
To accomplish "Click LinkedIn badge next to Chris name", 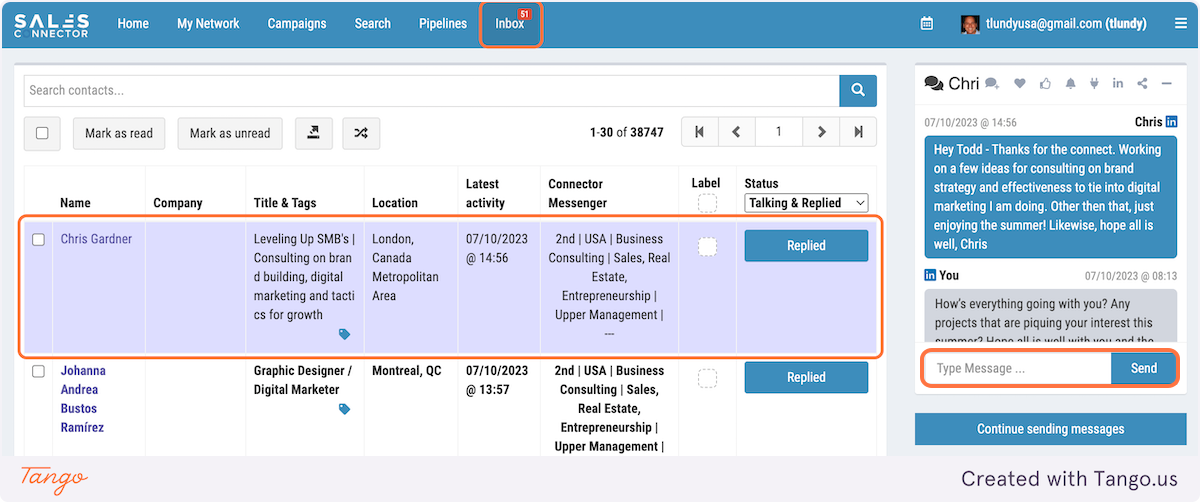I will [1170, 122].
